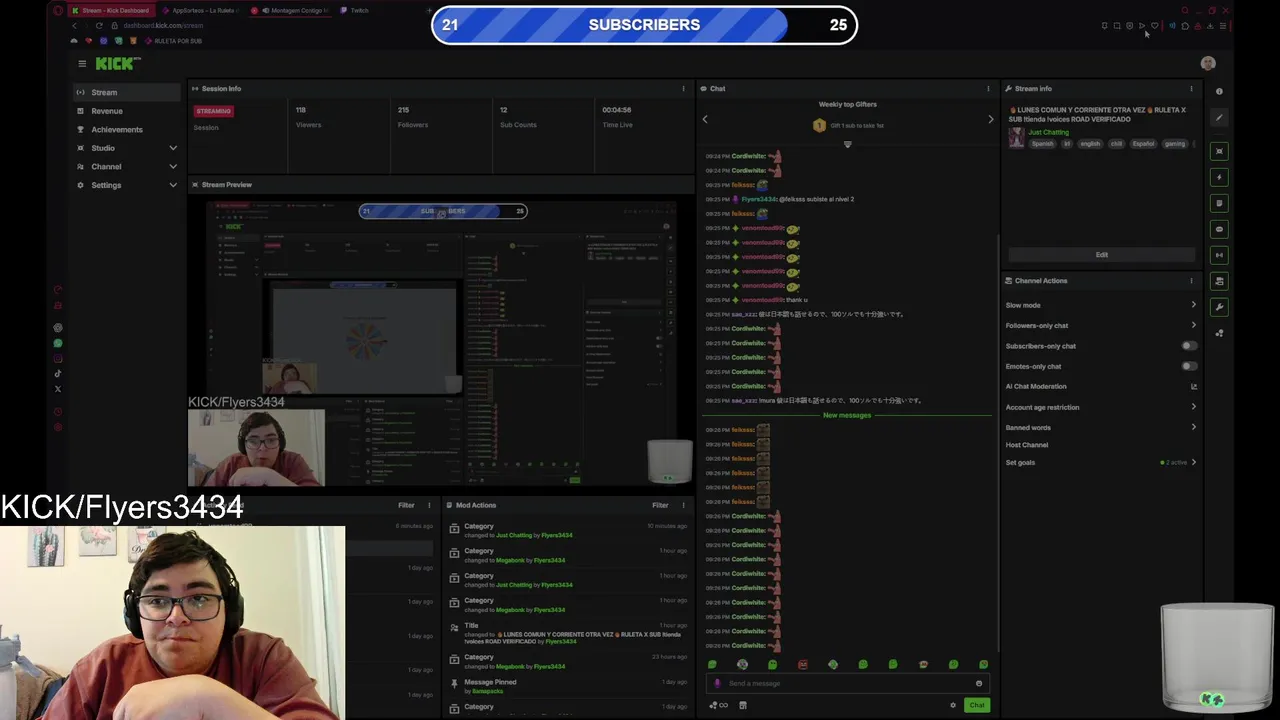Open Revenue page in sidebar

point(127,111)
